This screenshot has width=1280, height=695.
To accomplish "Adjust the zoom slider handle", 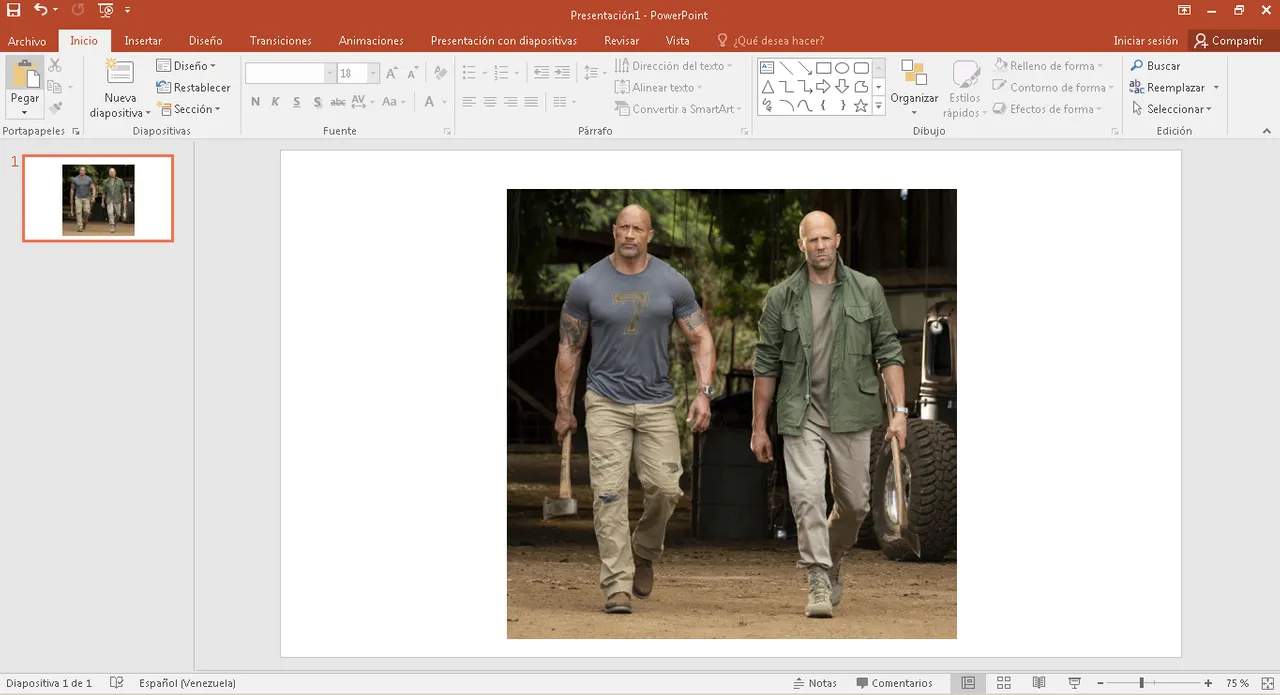I will [1141, 683].
